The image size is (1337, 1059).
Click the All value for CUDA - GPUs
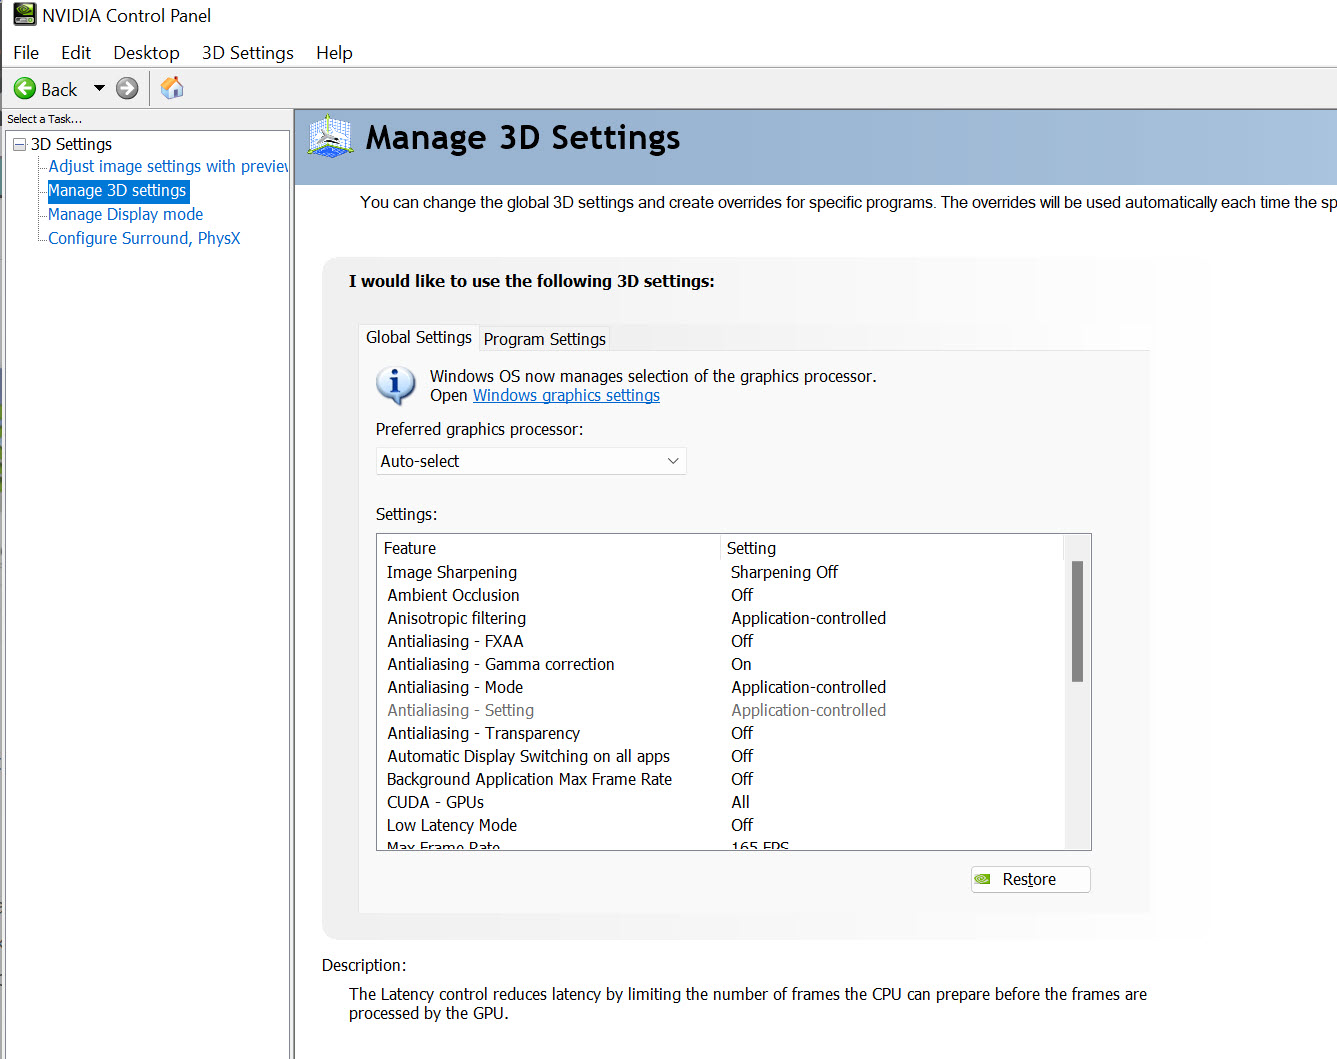[x=740, y=802]
